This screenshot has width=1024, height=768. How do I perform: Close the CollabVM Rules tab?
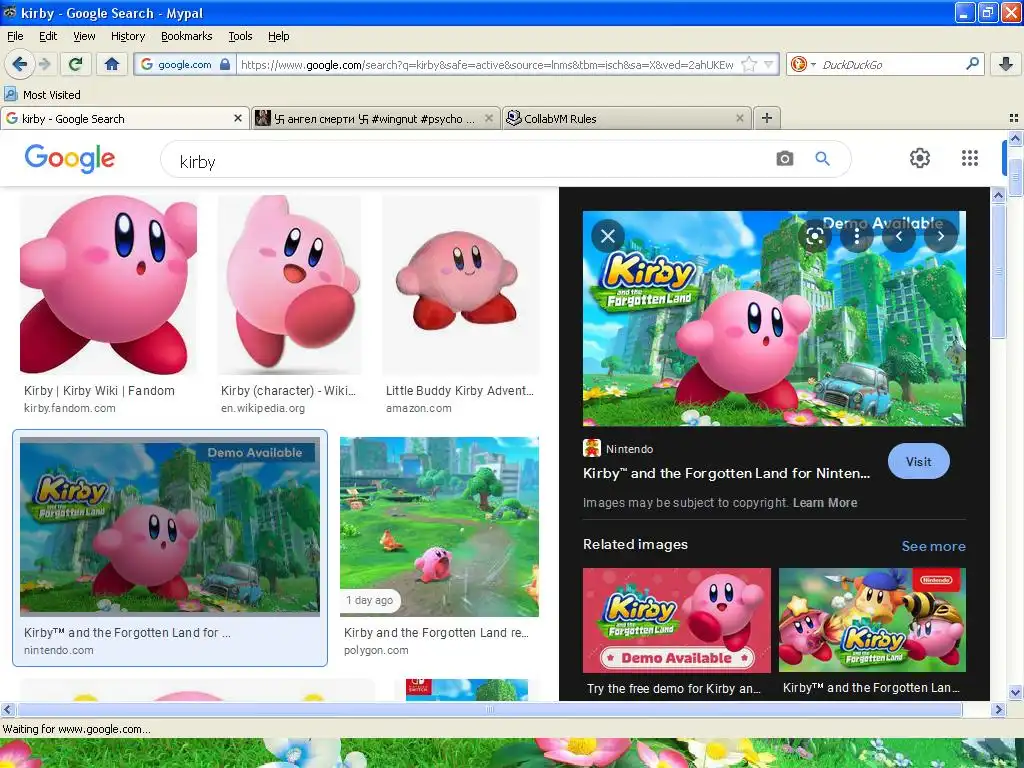pos(739,118)
